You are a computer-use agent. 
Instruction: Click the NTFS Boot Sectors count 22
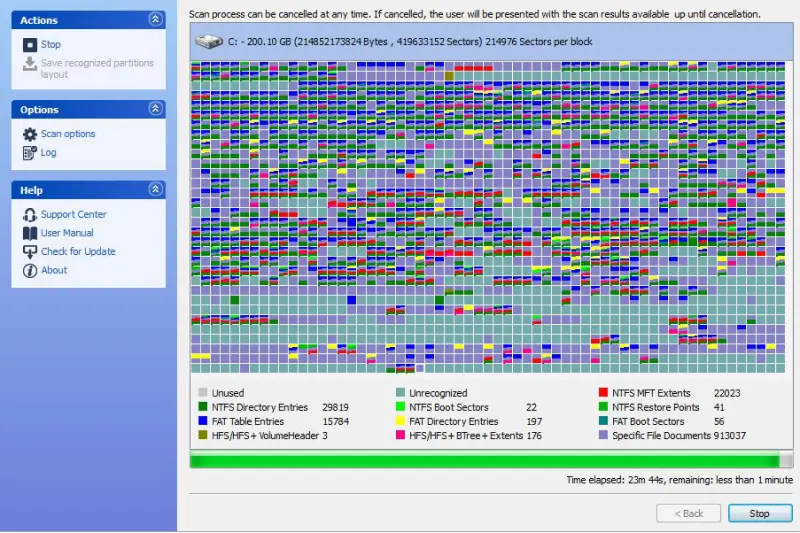pyautogui.click(x=531, y=407)
